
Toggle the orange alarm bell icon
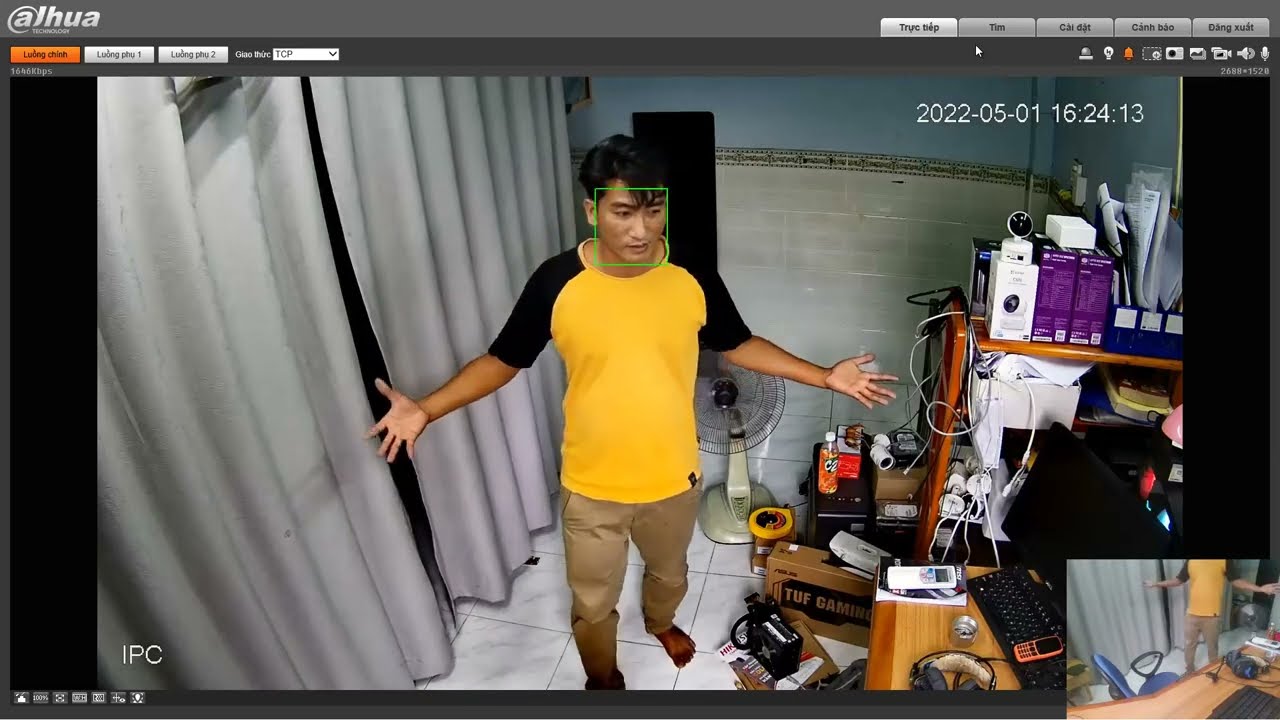(1129, 54)
